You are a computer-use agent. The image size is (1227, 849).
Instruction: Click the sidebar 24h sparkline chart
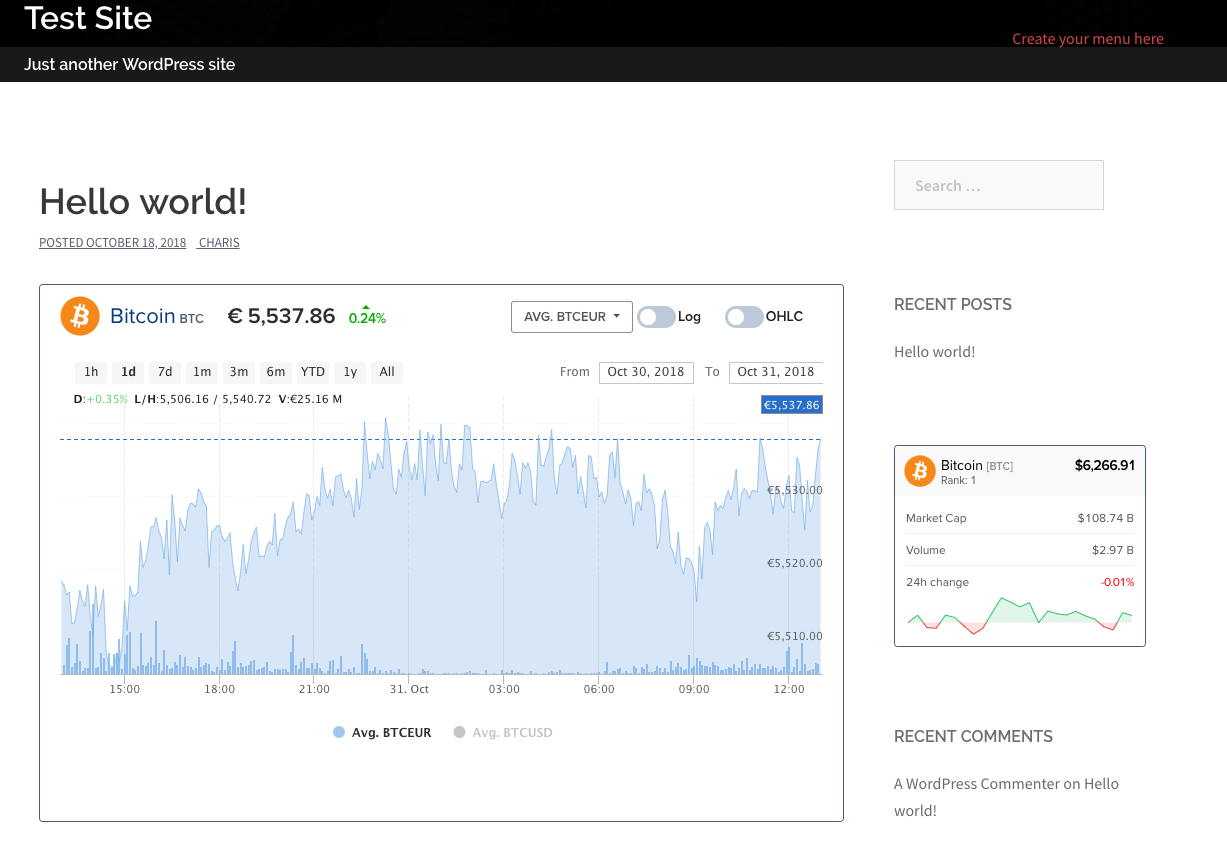(1019, 615)
